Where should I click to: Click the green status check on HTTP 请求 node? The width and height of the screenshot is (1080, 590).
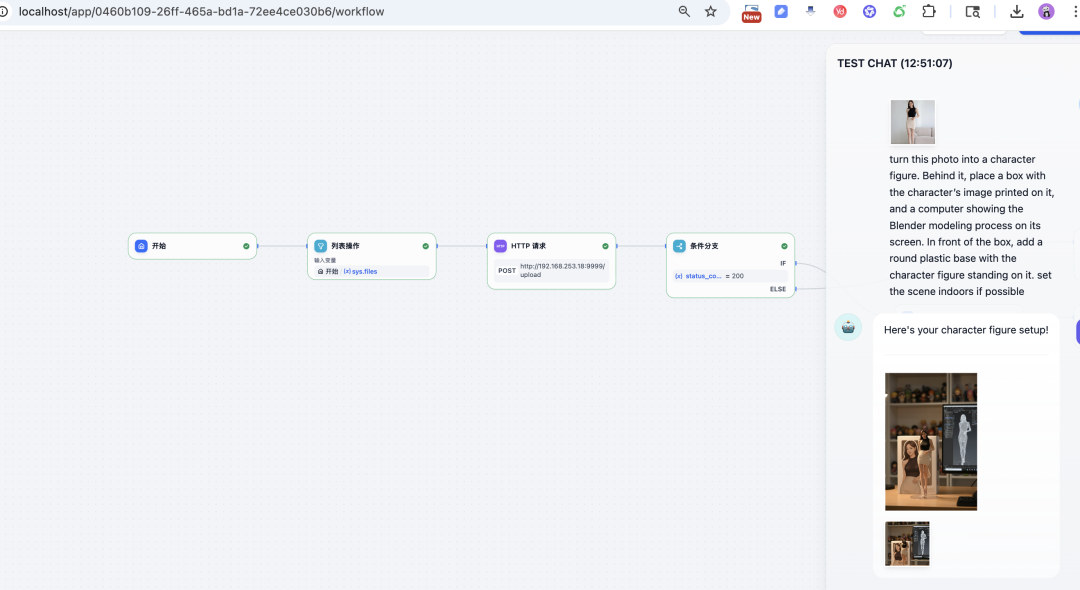pos(604,245)
